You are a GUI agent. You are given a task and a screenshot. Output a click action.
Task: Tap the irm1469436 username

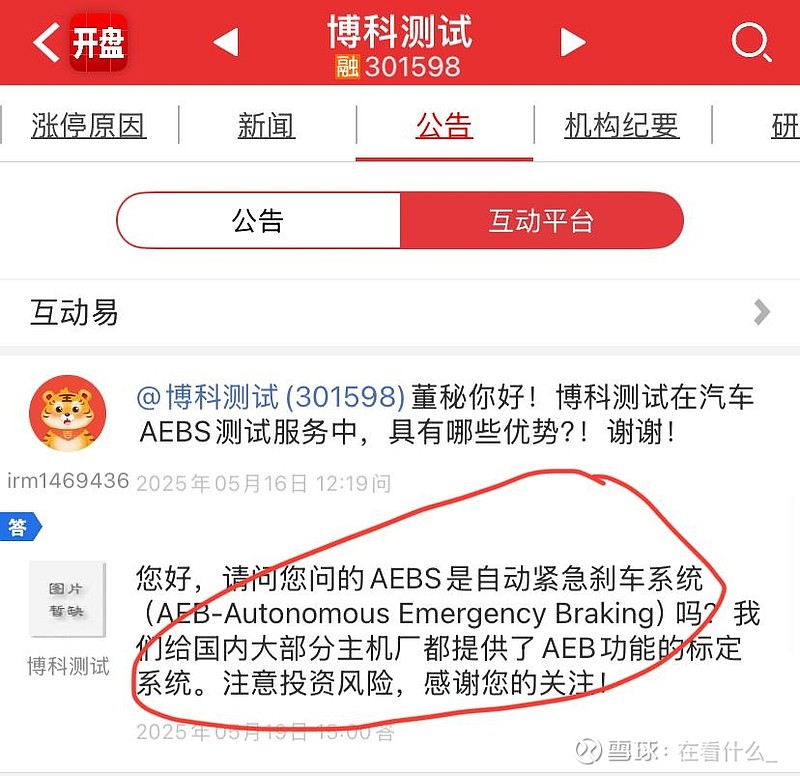pyautogui.click(x=68, y=481)
